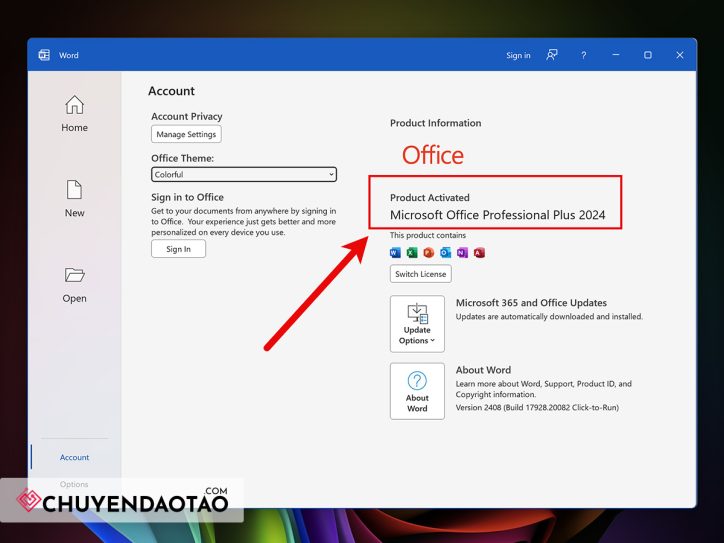Open the Open files page
The height and width of the screenshot is (543, 724).
[x=74, y=284]
